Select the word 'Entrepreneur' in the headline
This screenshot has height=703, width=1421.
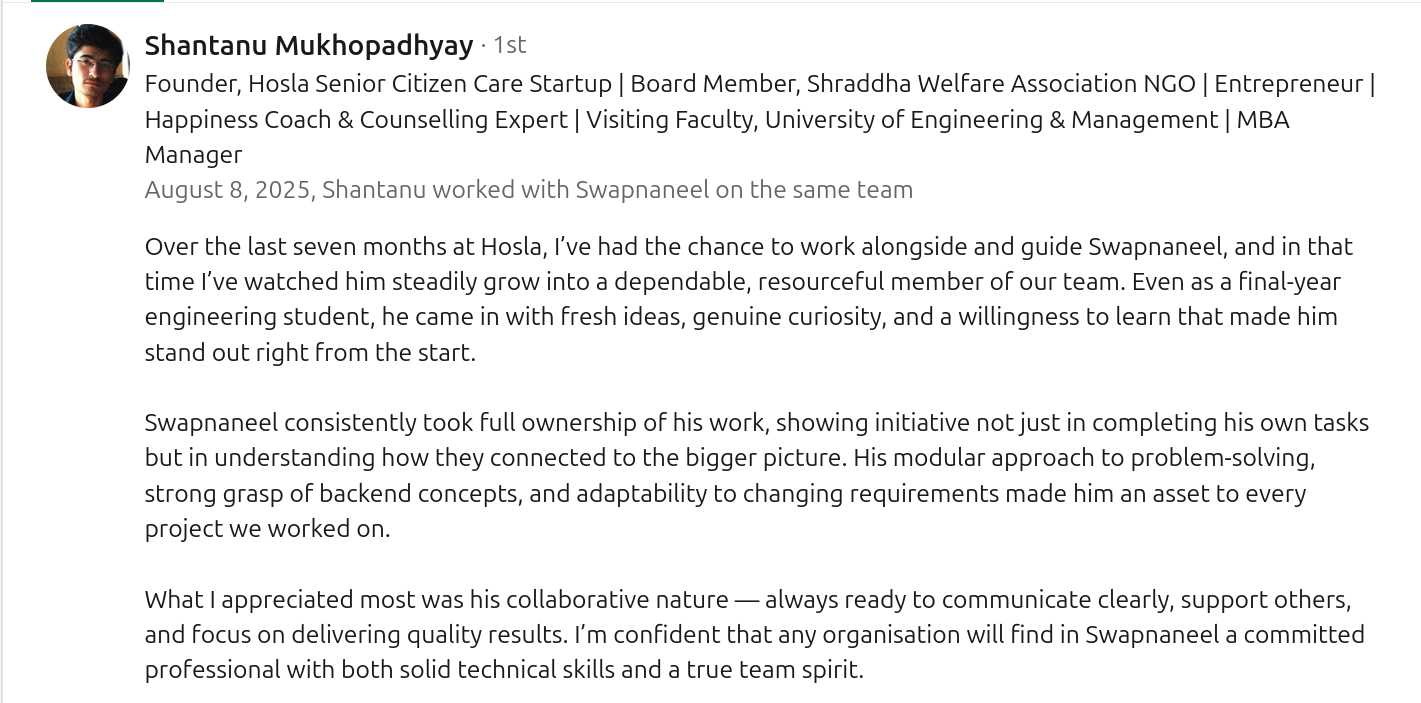click(x=1289, y=84)
